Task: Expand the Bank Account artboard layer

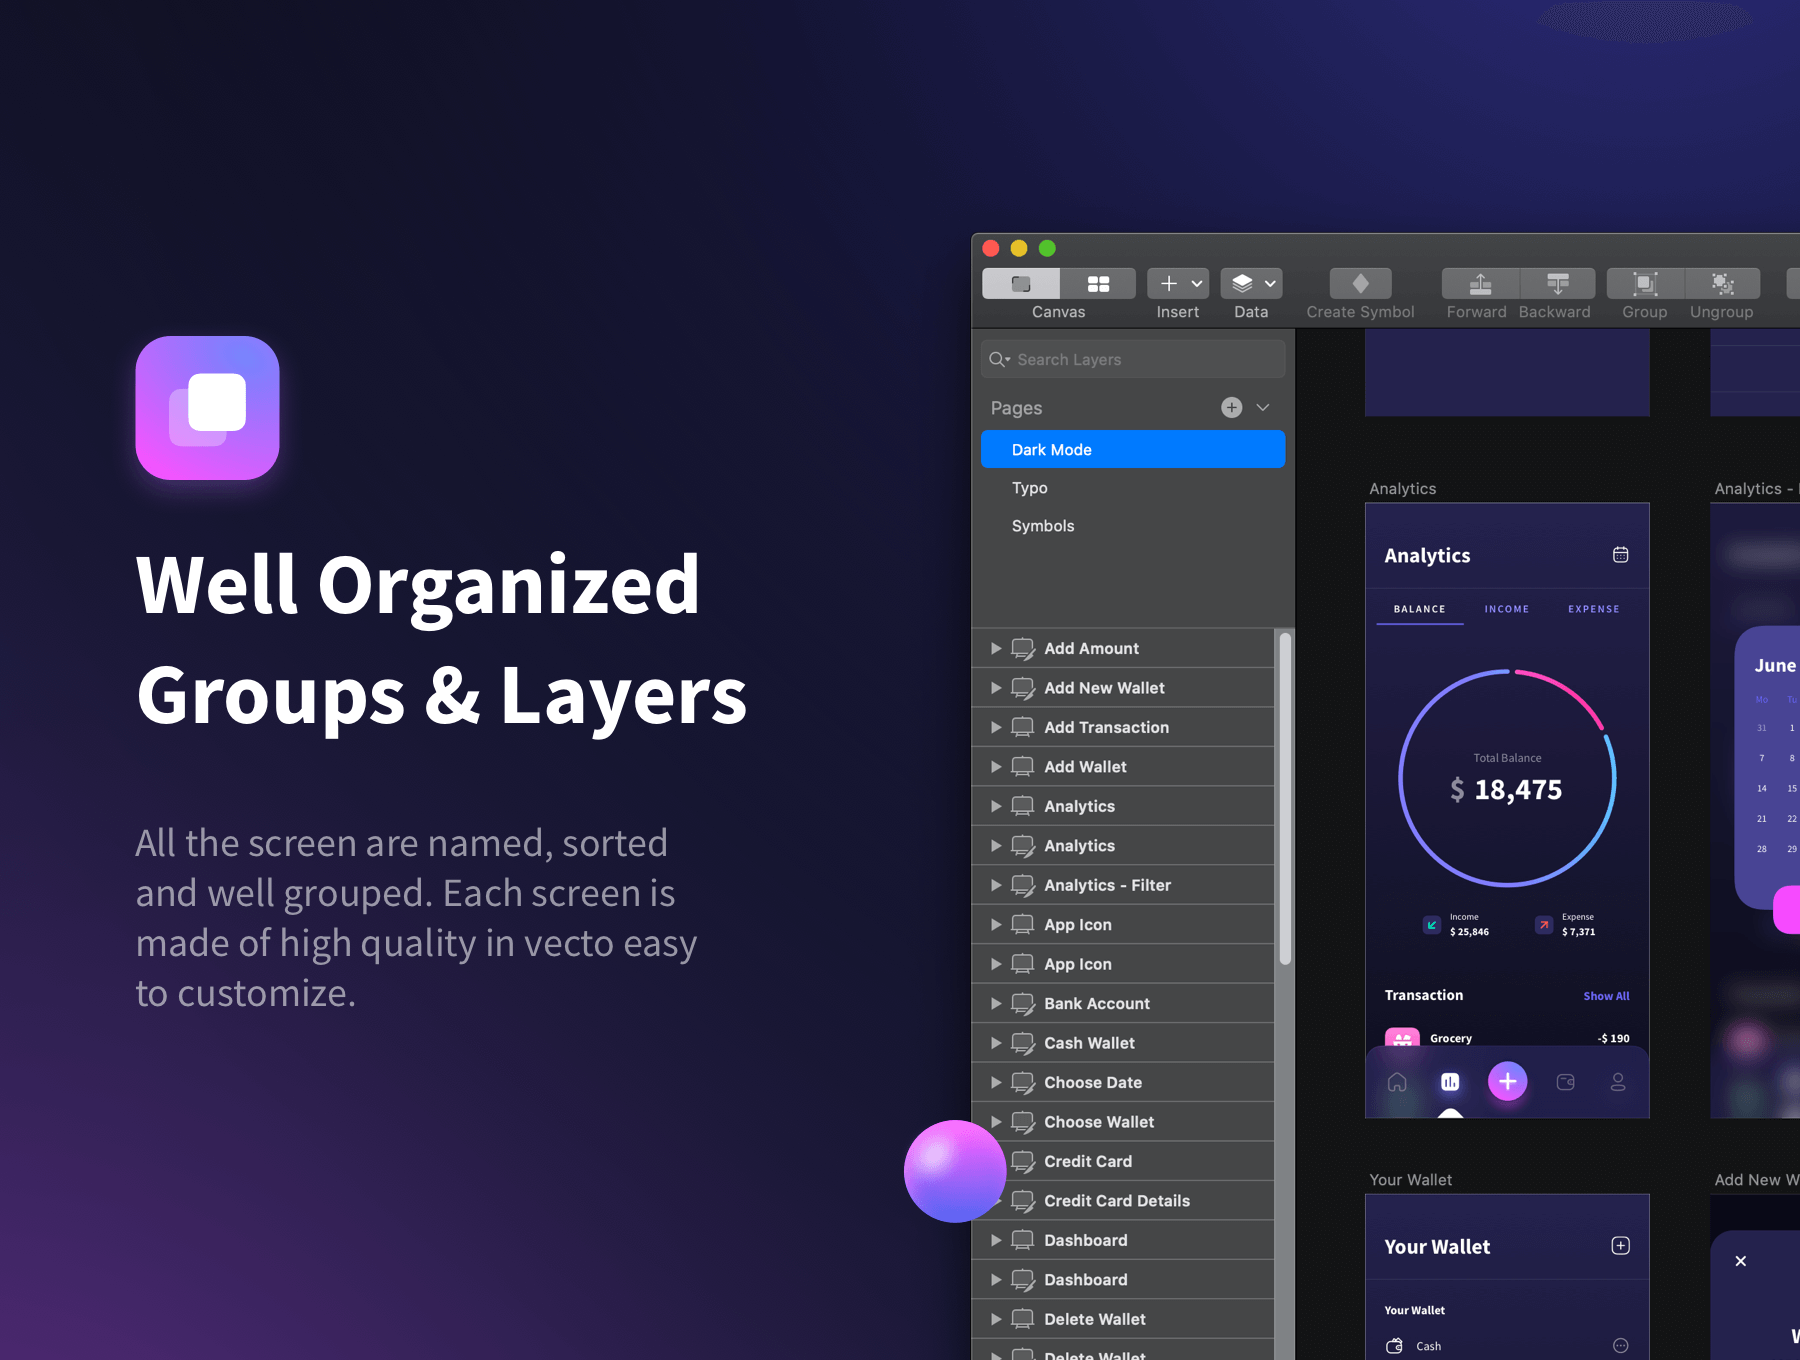Action: pyautogui.click(x=996, y=1003)
